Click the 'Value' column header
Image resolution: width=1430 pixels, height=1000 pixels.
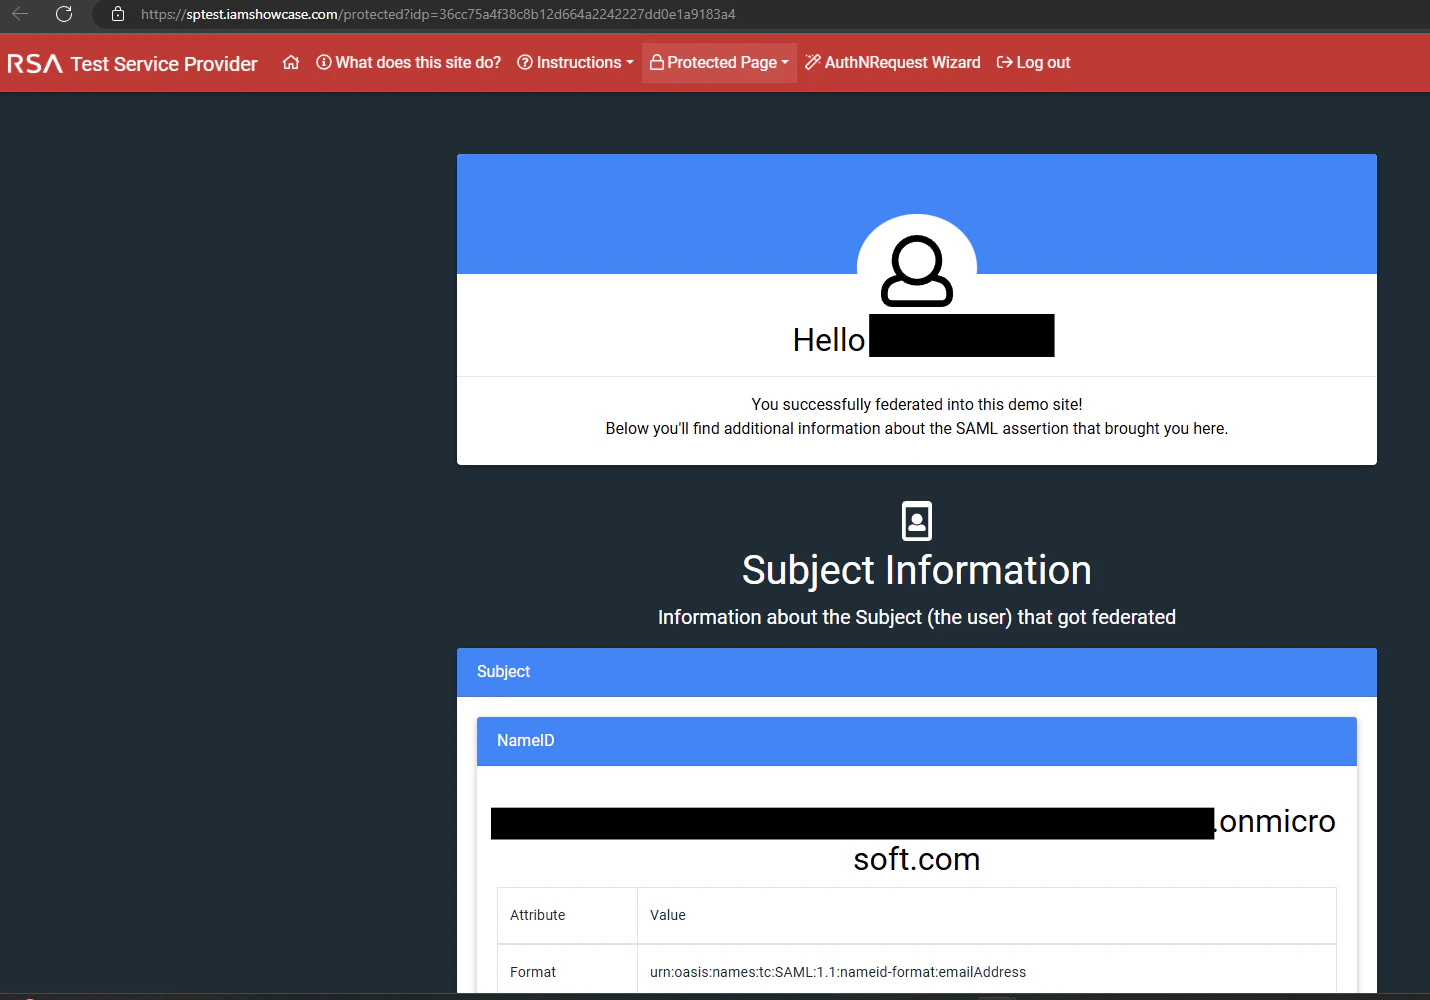click(987, 915)
